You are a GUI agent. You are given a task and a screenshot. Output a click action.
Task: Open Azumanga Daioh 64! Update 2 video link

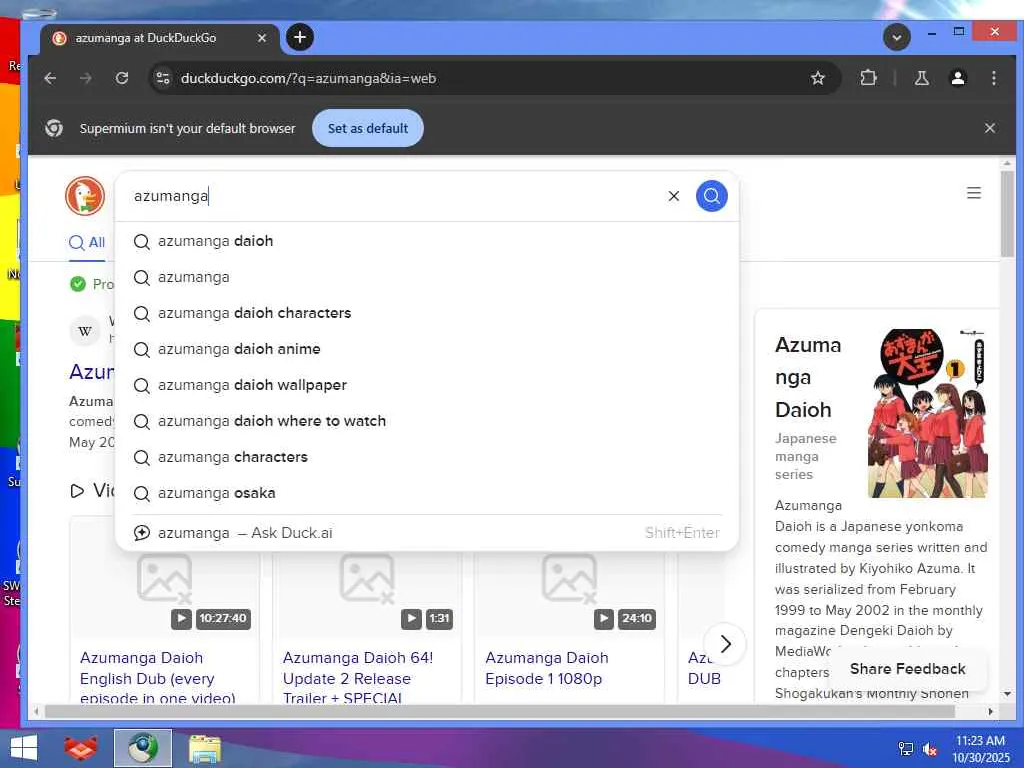point(357,678)
